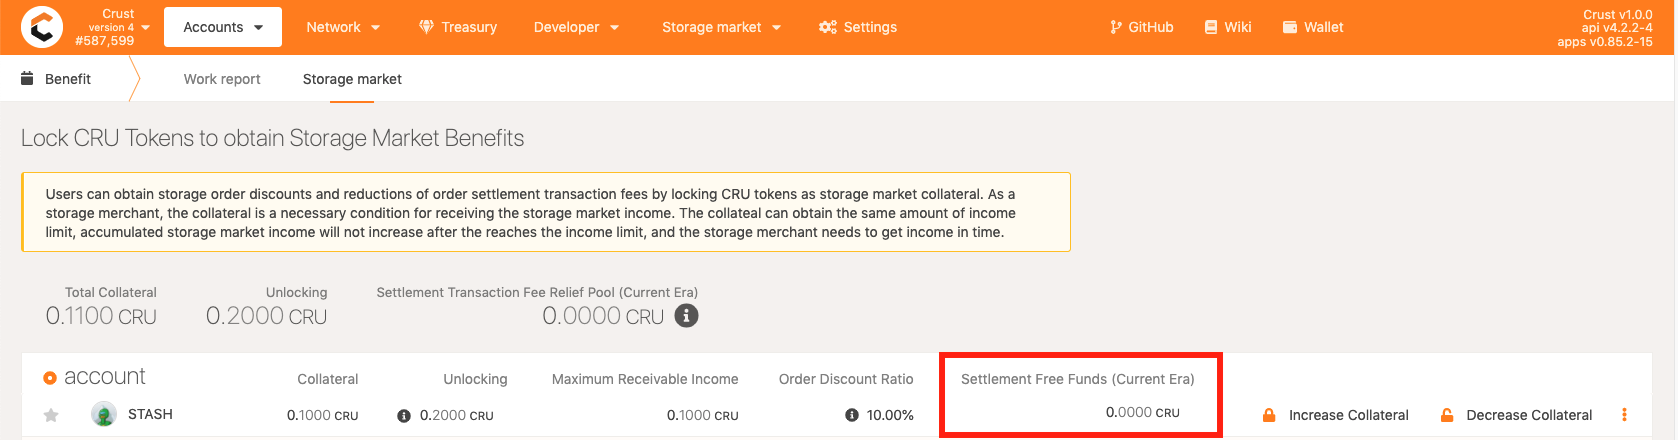Toggle the favorite star for STASH

click(x=51, y=415)
